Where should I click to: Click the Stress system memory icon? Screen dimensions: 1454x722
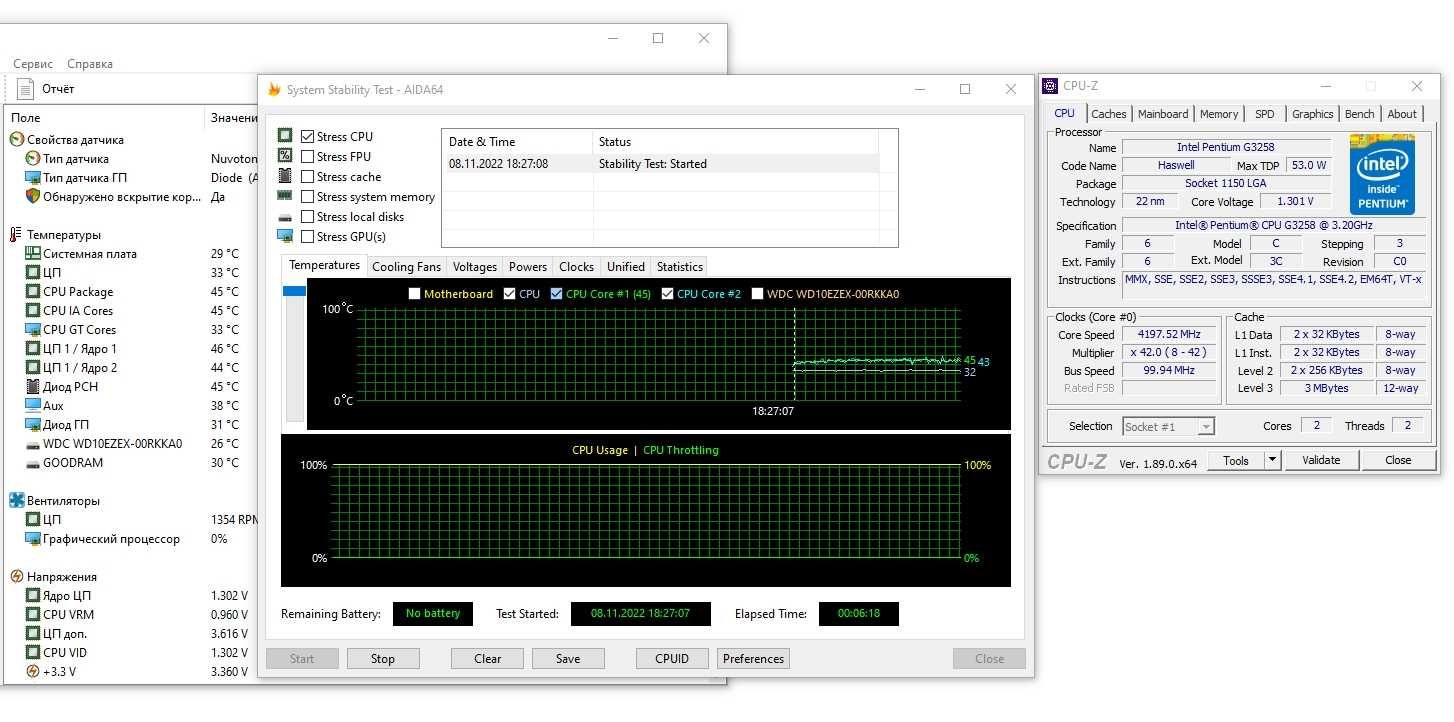(x=285, y=197)
